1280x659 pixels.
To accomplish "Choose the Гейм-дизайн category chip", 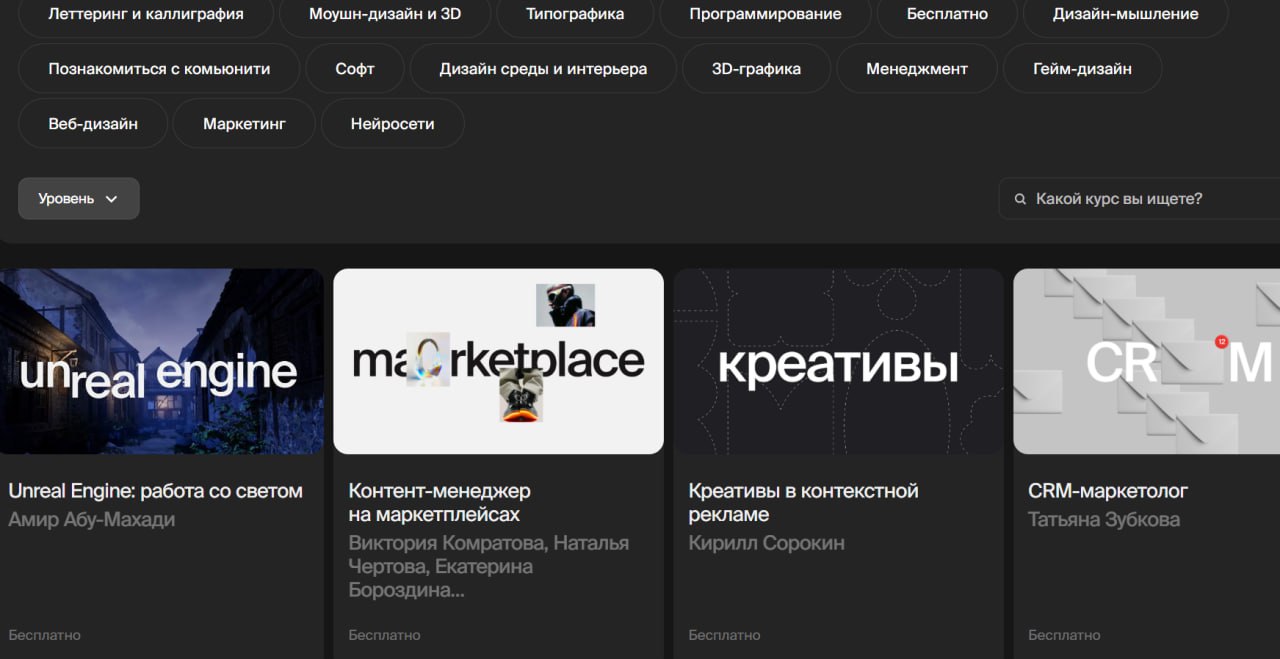I will [x=1082, y=69].
